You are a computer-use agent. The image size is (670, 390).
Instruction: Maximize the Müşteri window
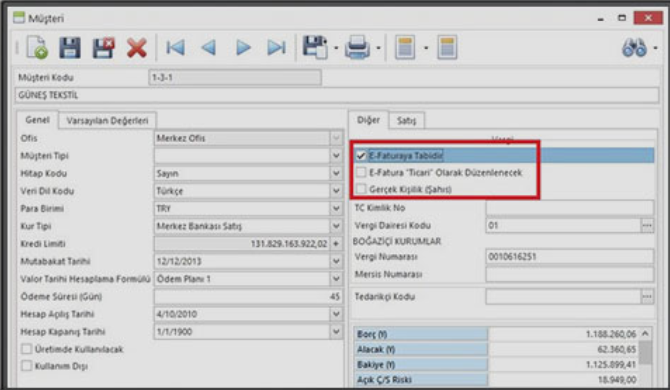[x=622, y=18]
